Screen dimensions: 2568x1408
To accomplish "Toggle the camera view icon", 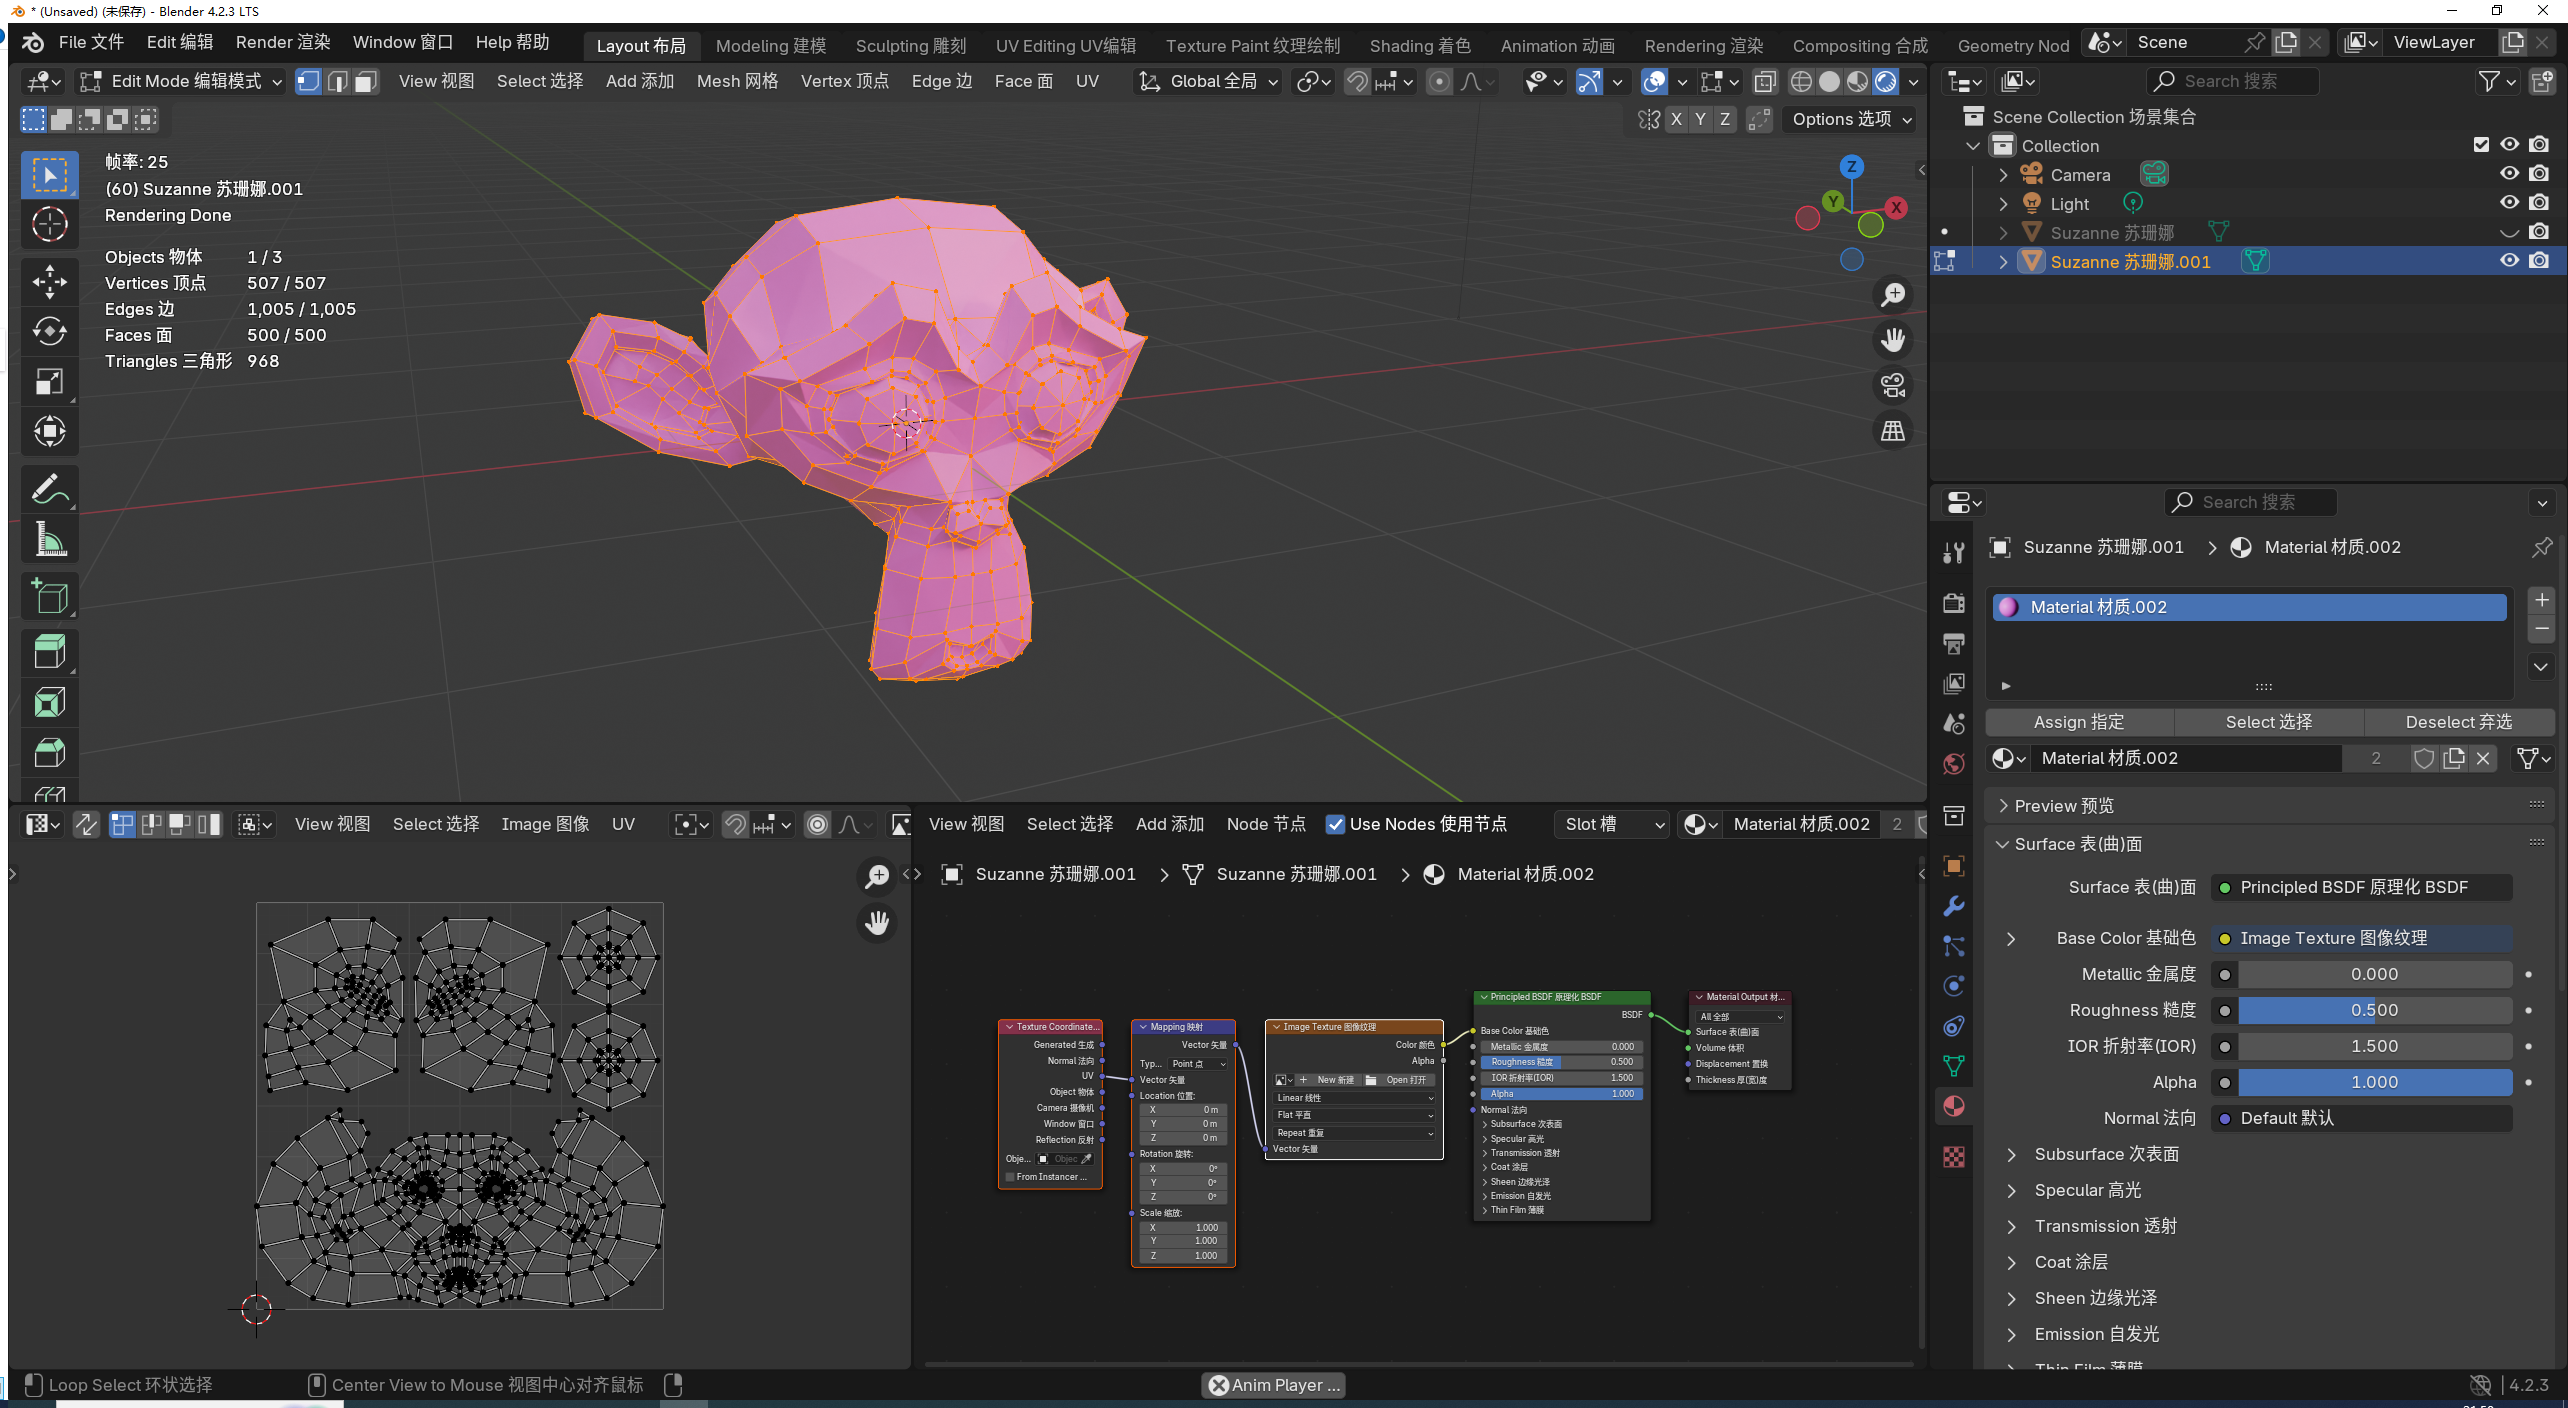I will click(x=1893, y=386).
